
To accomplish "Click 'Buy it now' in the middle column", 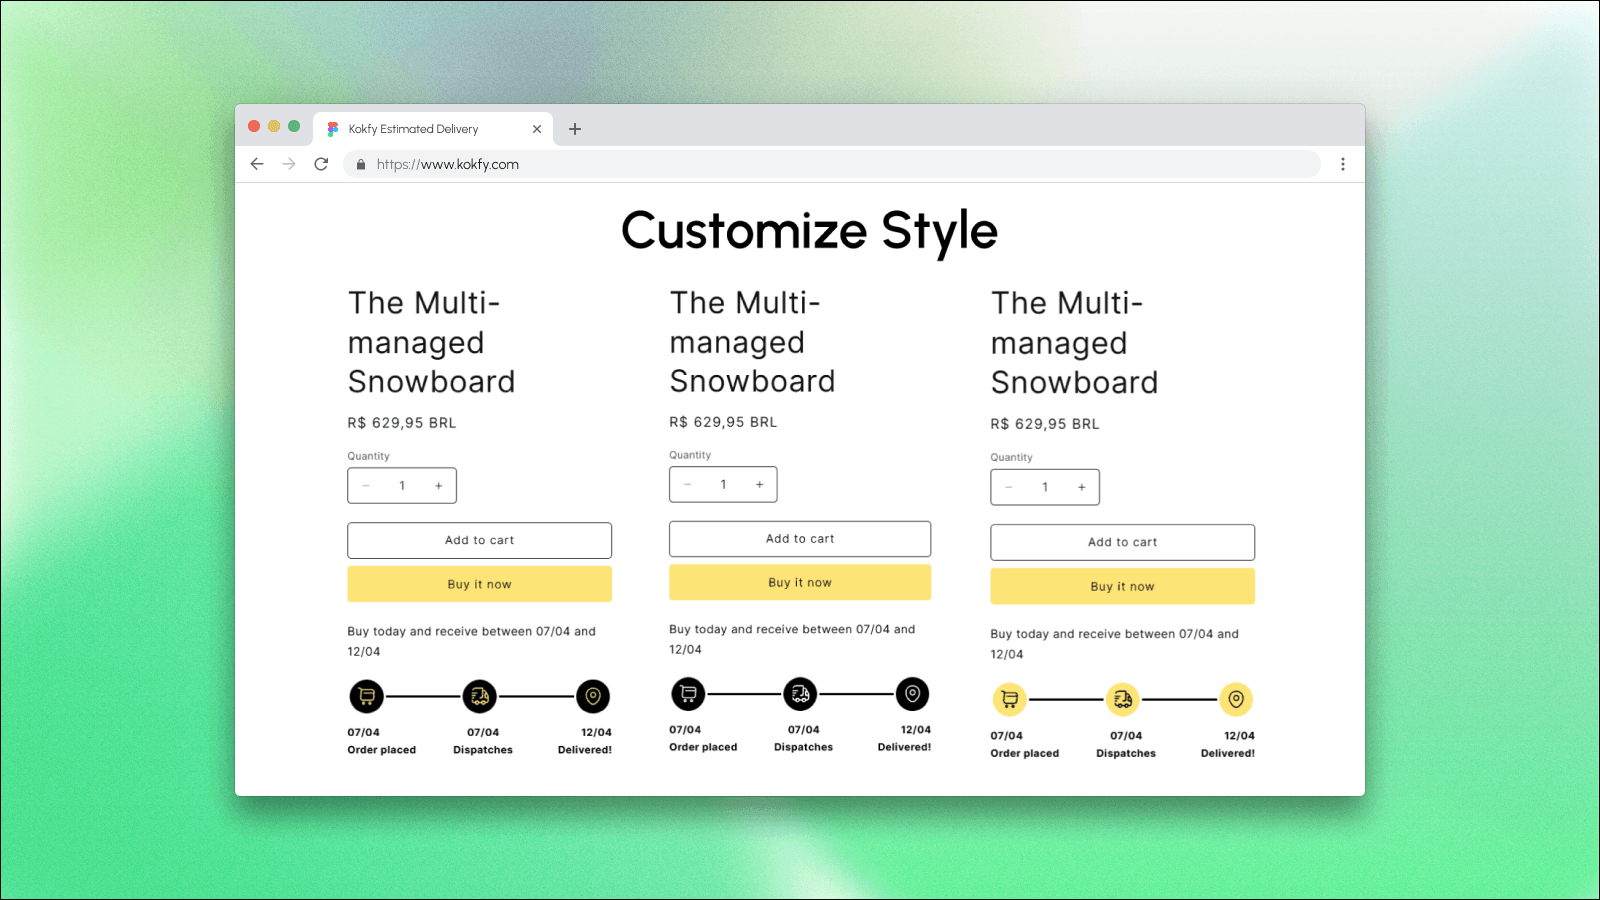I will 799,581.
